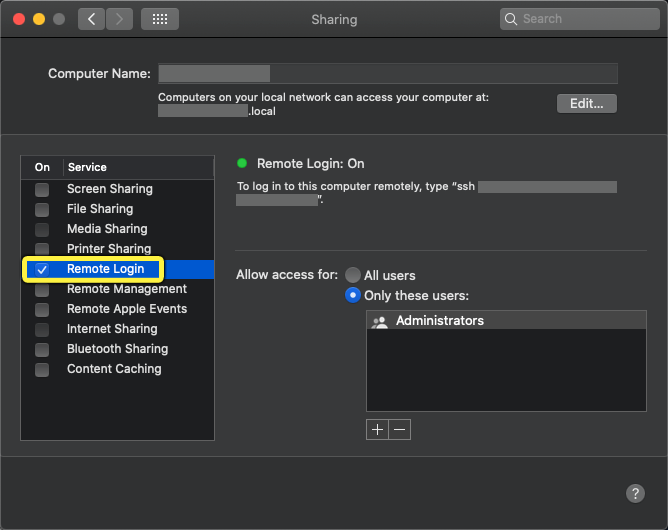
Task: Add a user with the plus button
Action: click(x=377, y=429)
